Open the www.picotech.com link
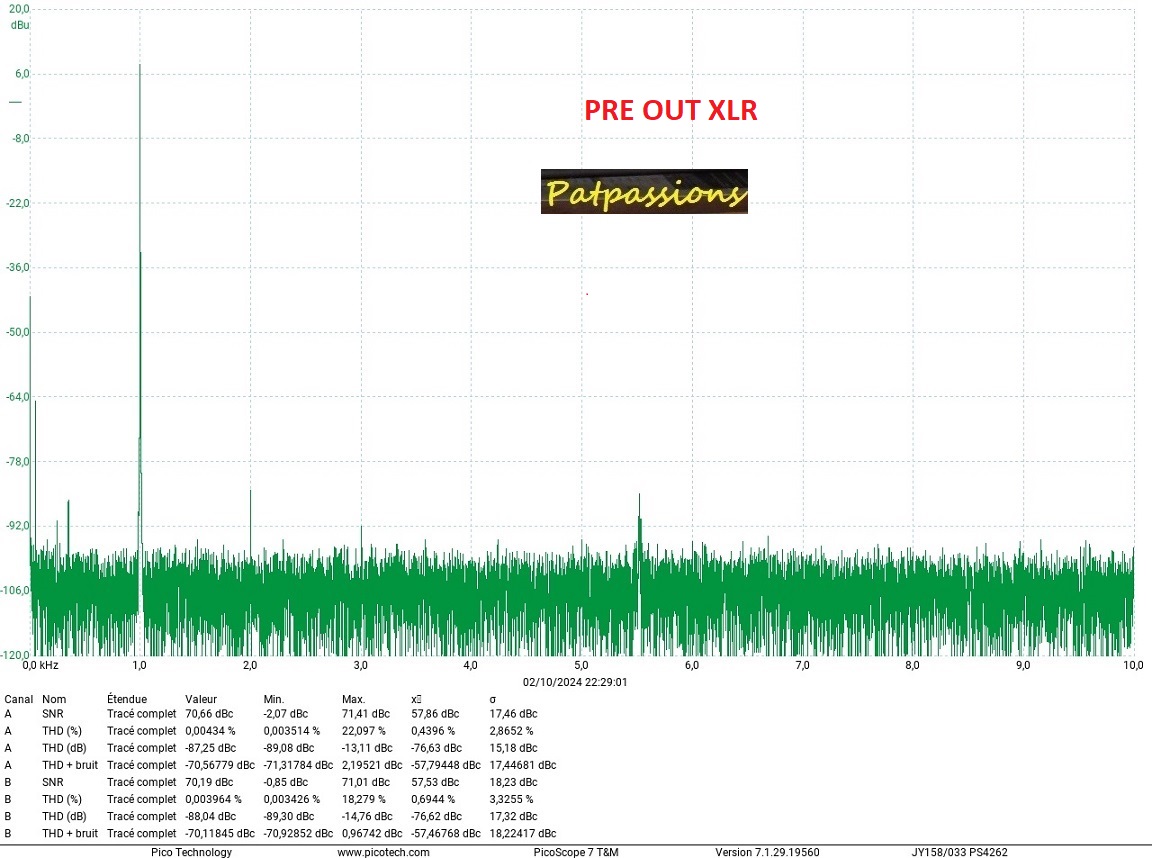The width and height of the screenshot is (1152, 858). (383, 852)
